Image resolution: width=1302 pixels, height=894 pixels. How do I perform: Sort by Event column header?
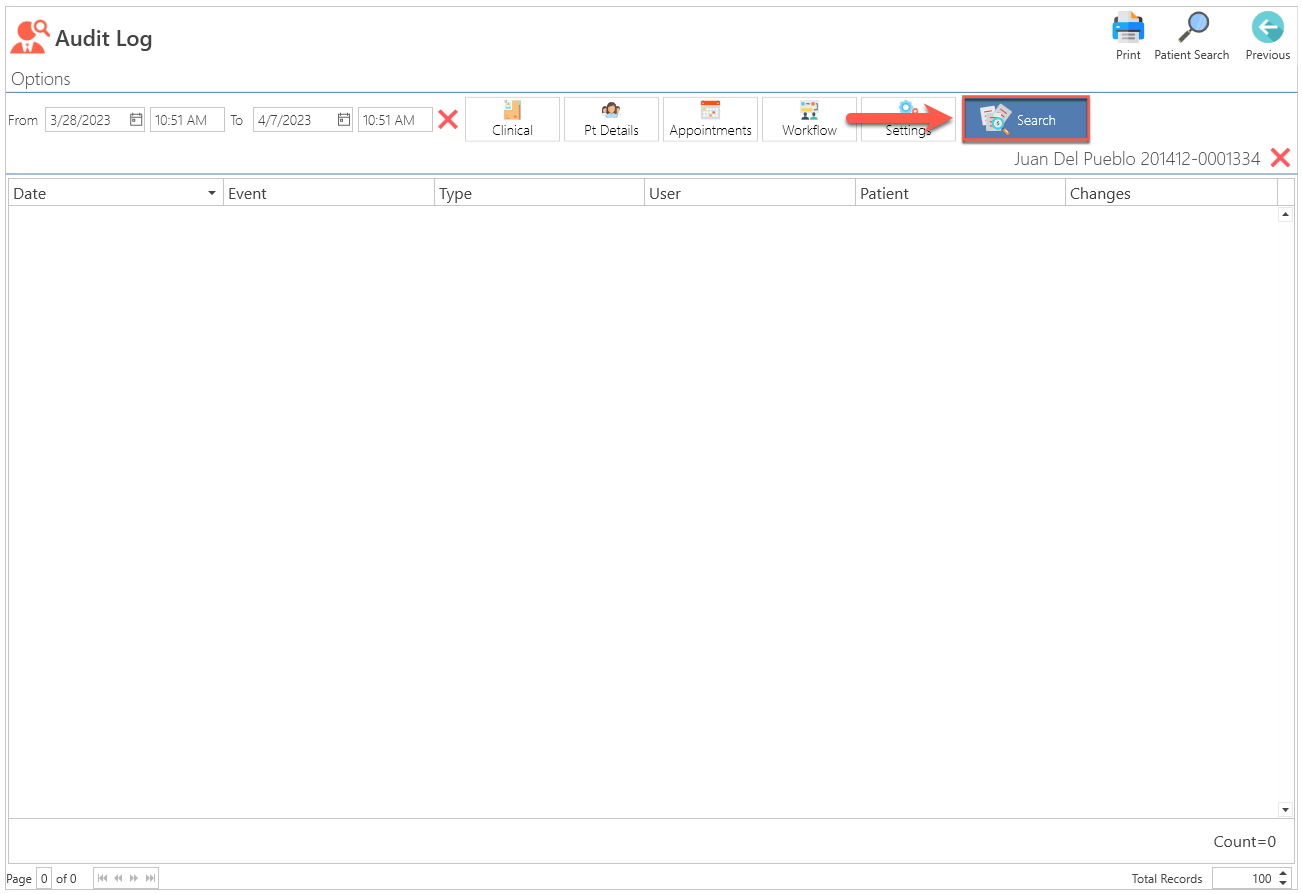coord(329,193)
